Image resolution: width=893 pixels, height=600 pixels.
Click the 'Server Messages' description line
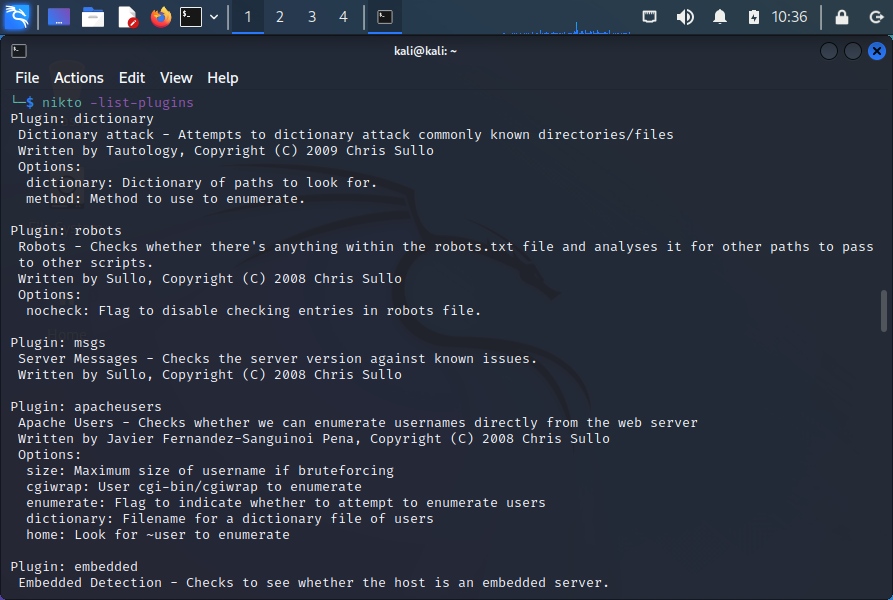pyautogui.click(x=277, y=359)
